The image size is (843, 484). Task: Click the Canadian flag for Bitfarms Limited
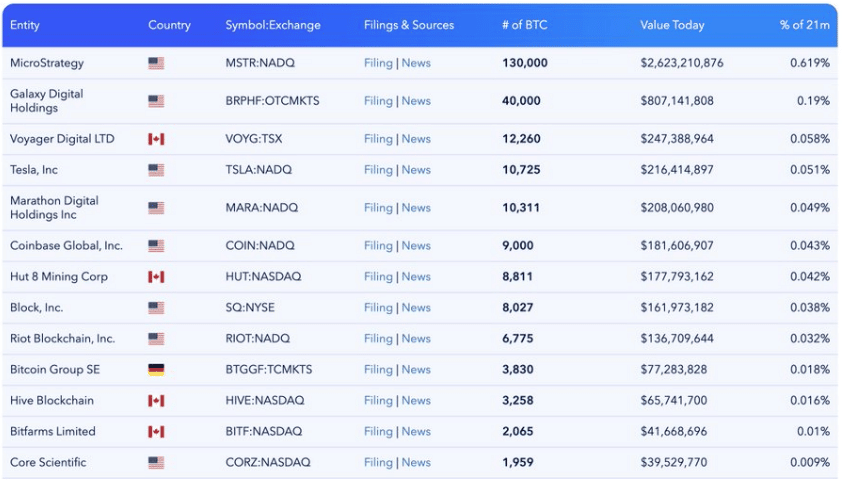click(x=156, y=432)
